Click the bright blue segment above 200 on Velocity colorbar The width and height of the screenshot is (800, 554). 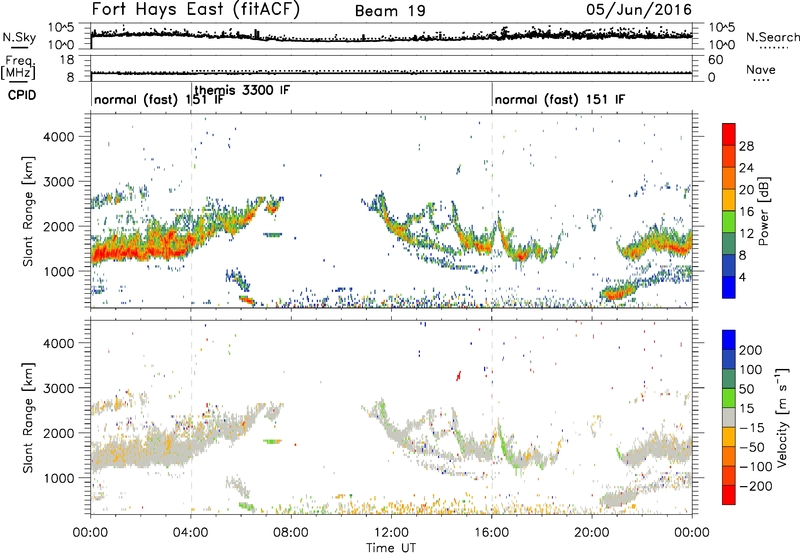point(729,340)
